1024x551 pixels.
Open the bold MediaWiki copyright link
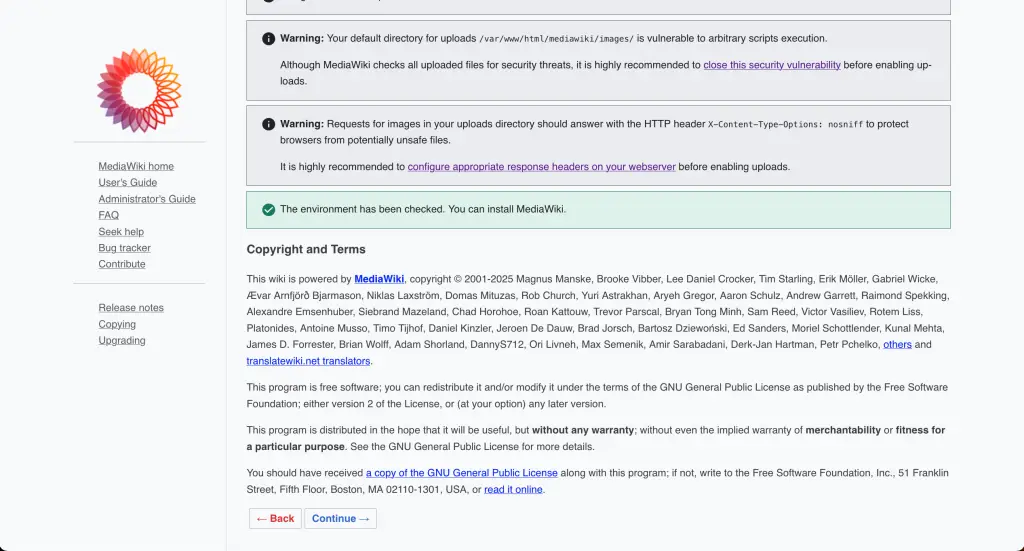379,279
